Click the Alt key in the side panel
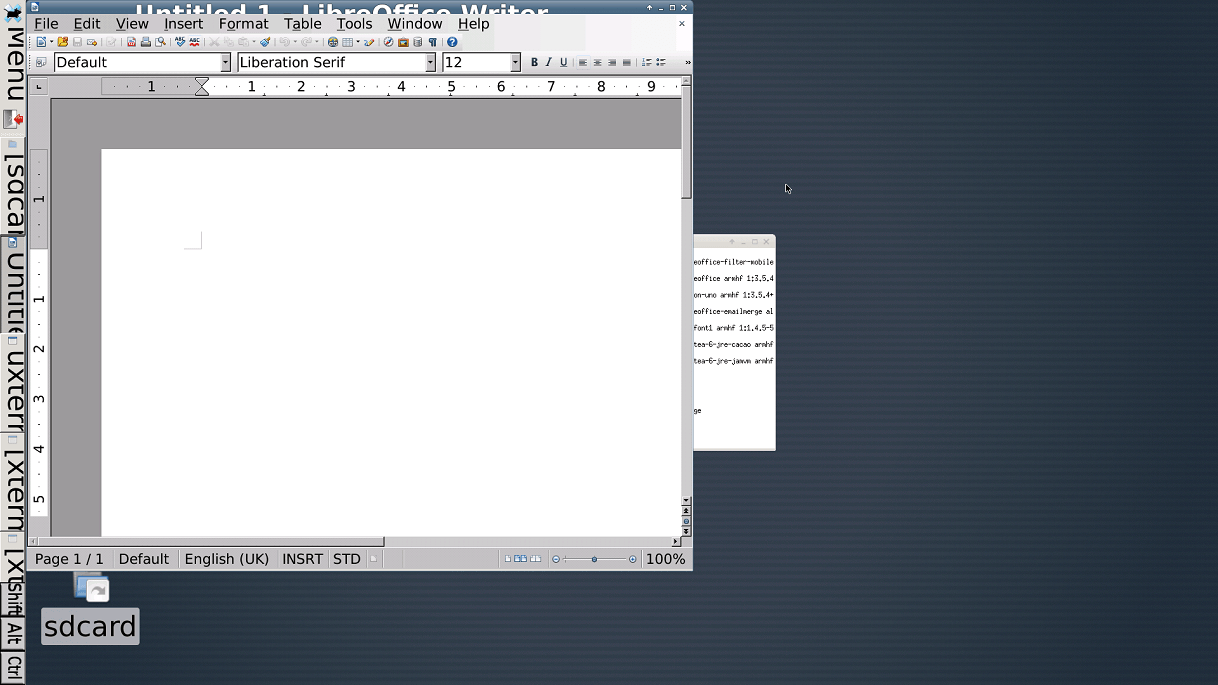The image size is (1218, 685). pyautogui.click(x=13, y=633)
